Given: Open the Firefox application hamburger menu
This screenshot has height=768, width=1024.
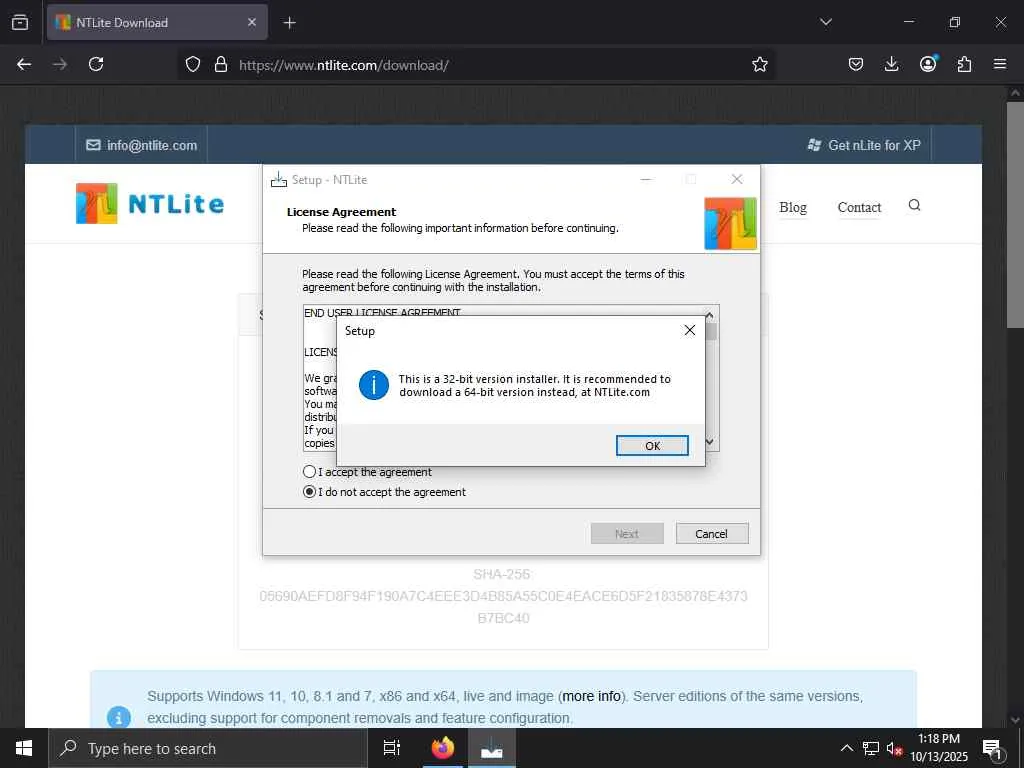Looking at the screenshot, I should pyautogui.click(x=1000, y=64).
